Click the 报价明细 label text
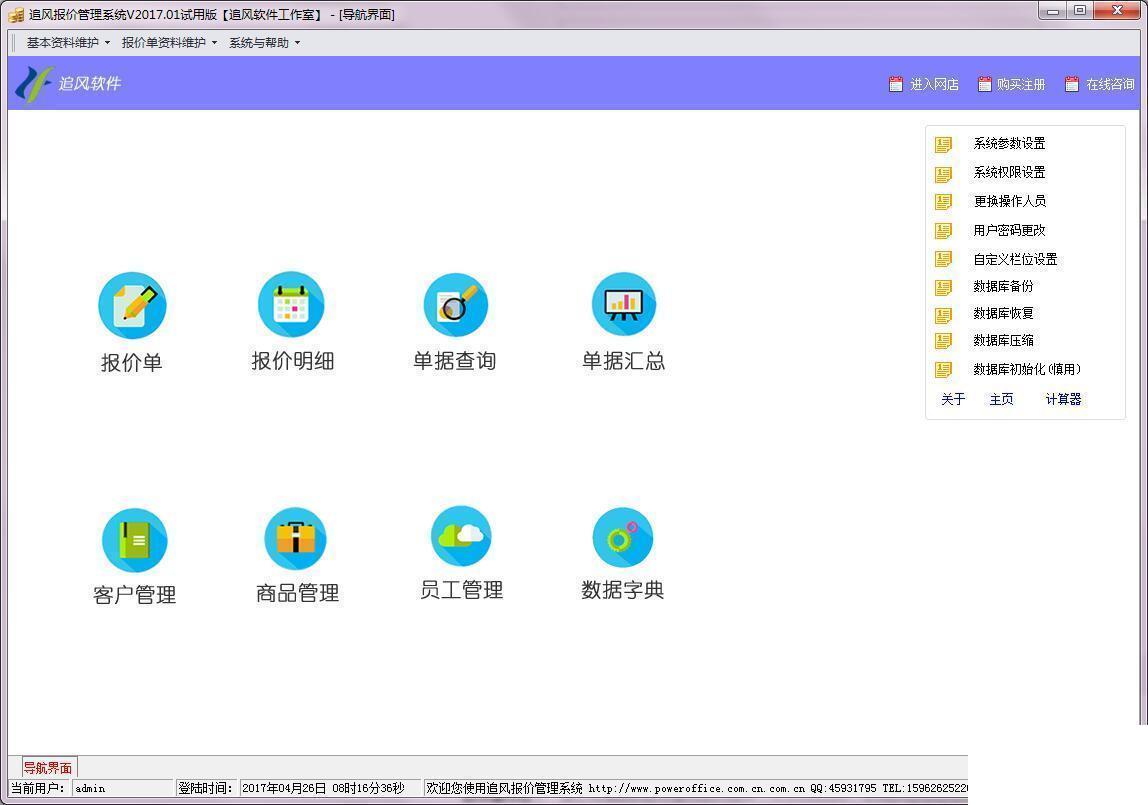 click(x=293, y=361)
